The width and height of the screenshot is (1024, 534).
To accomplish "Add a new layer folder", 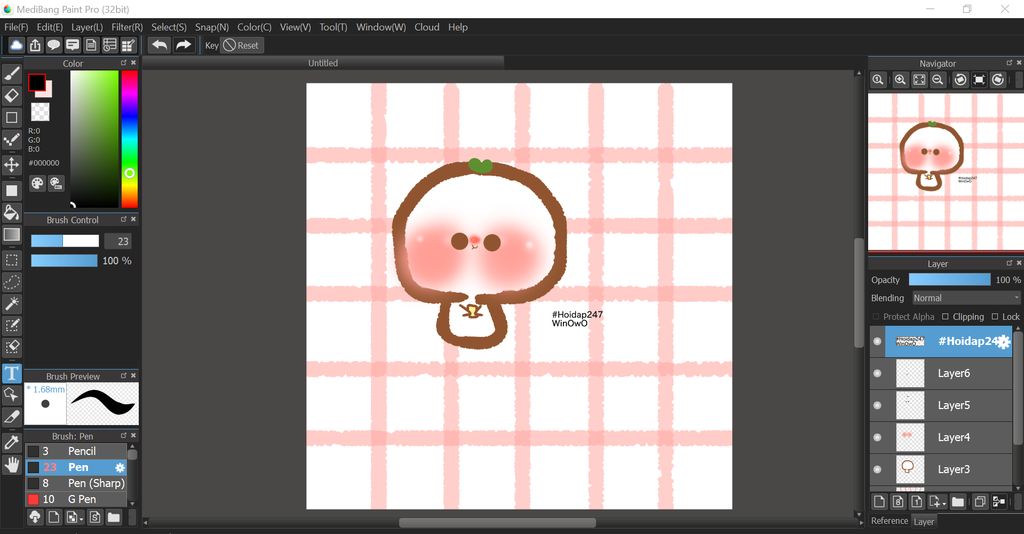I will [957, 501].
